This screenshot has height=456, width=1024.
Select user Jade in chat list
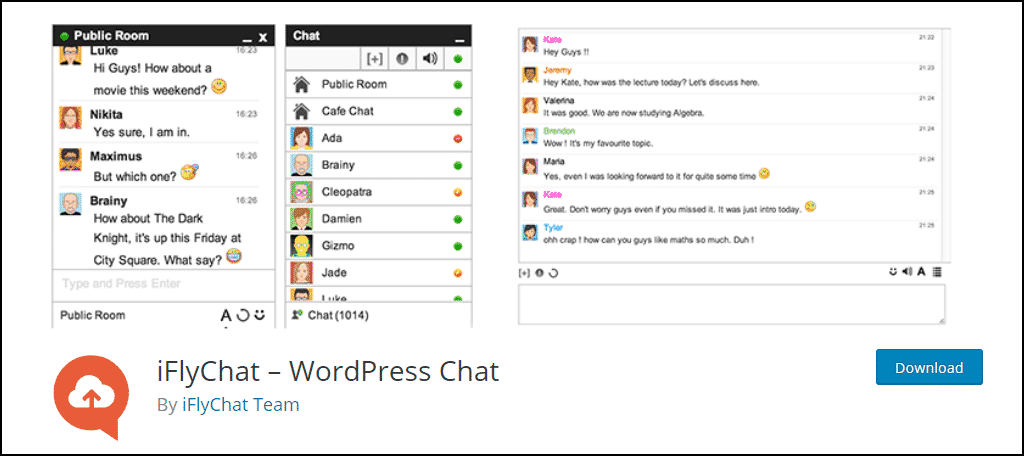coord(379,272)
